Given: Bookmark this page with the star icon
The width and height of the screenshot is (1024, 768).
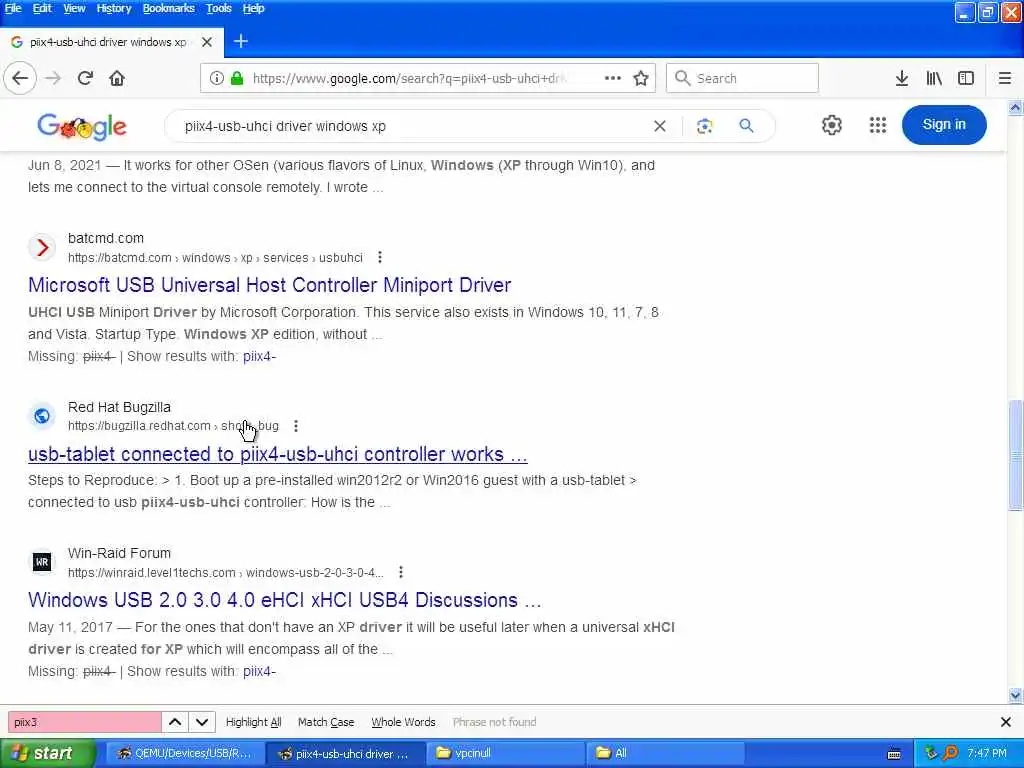Looking at the screenshot, I should click(x=641, y=78).
